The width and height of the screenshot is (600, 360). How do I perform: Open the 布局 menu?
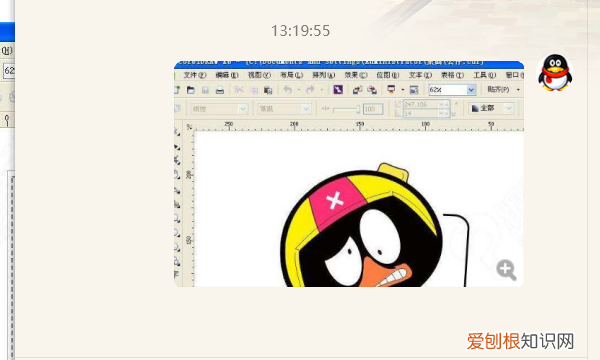point(291,75)
